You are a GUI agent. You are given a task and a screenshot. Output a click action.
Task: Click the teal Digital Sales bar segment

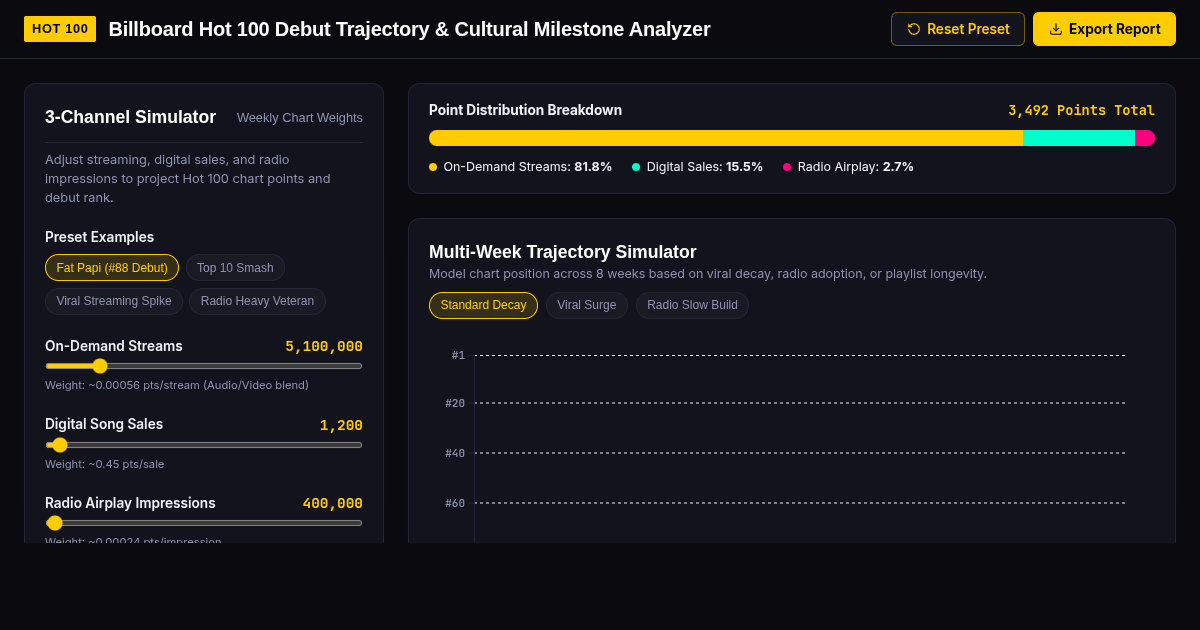coord(1079,138)
